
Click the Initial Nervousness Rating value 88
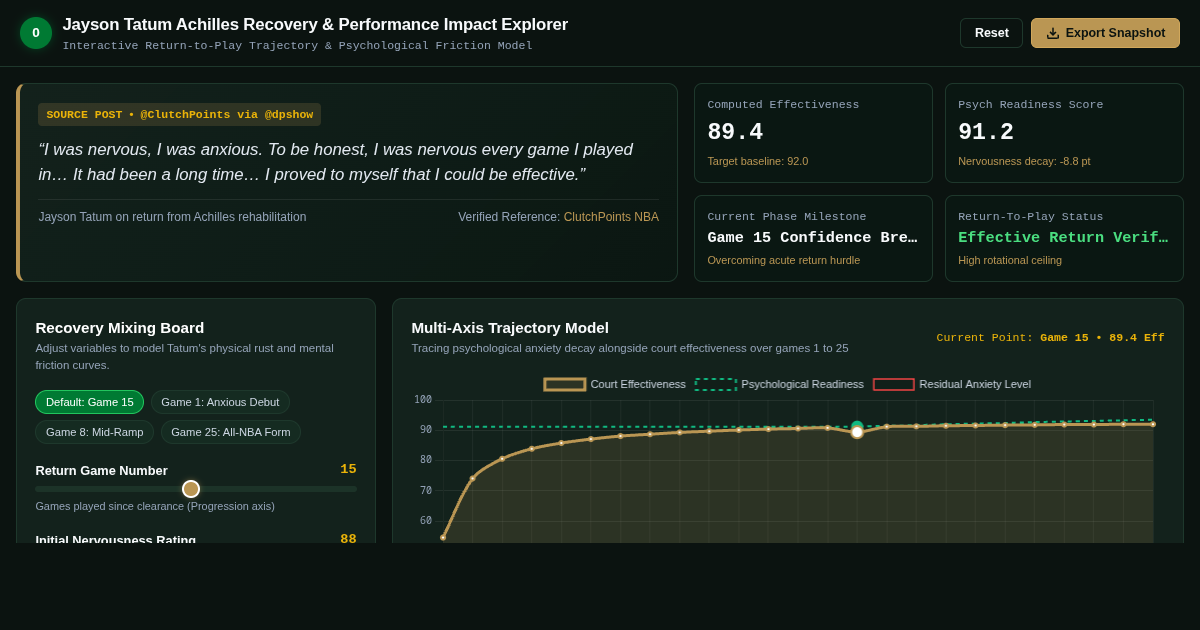[x=348, y=539]
